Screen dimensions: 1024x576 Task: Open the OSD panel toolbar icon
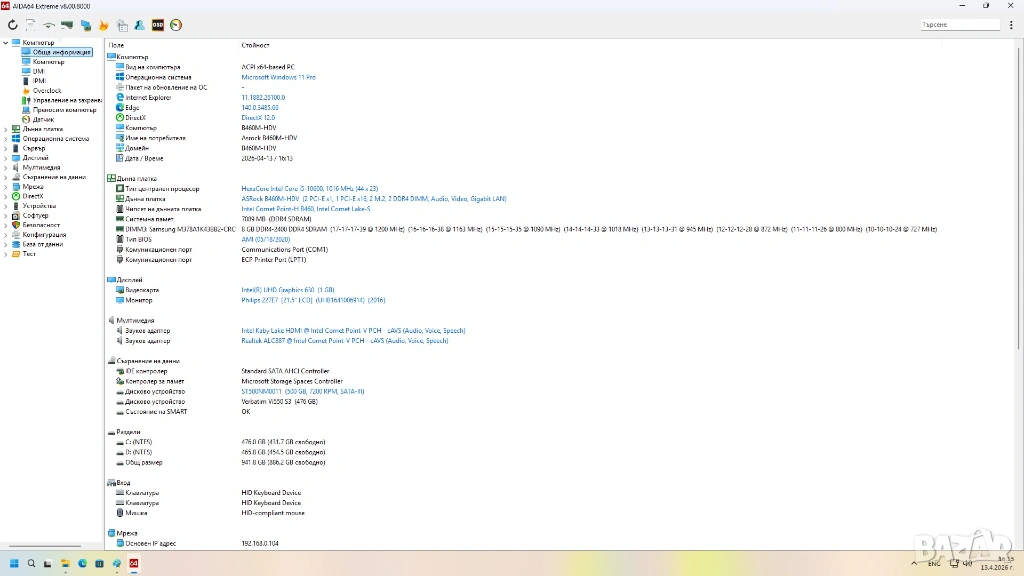(x=157, y=25)
